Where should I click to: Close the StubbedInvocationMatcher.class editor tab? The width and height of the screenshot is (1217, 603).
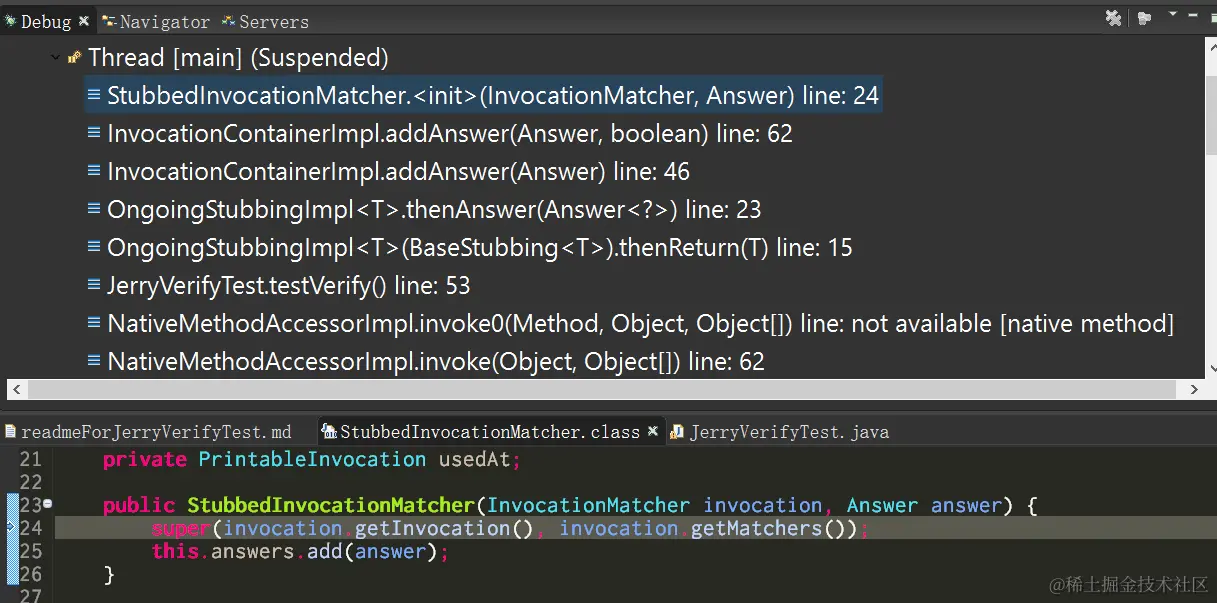pos(652,432)
